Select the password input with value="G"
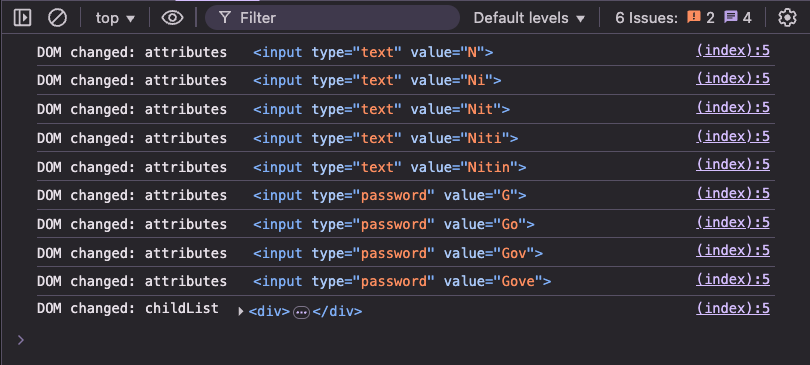The image size is (810, 365). pyautogui.click(x=390, y=196)
